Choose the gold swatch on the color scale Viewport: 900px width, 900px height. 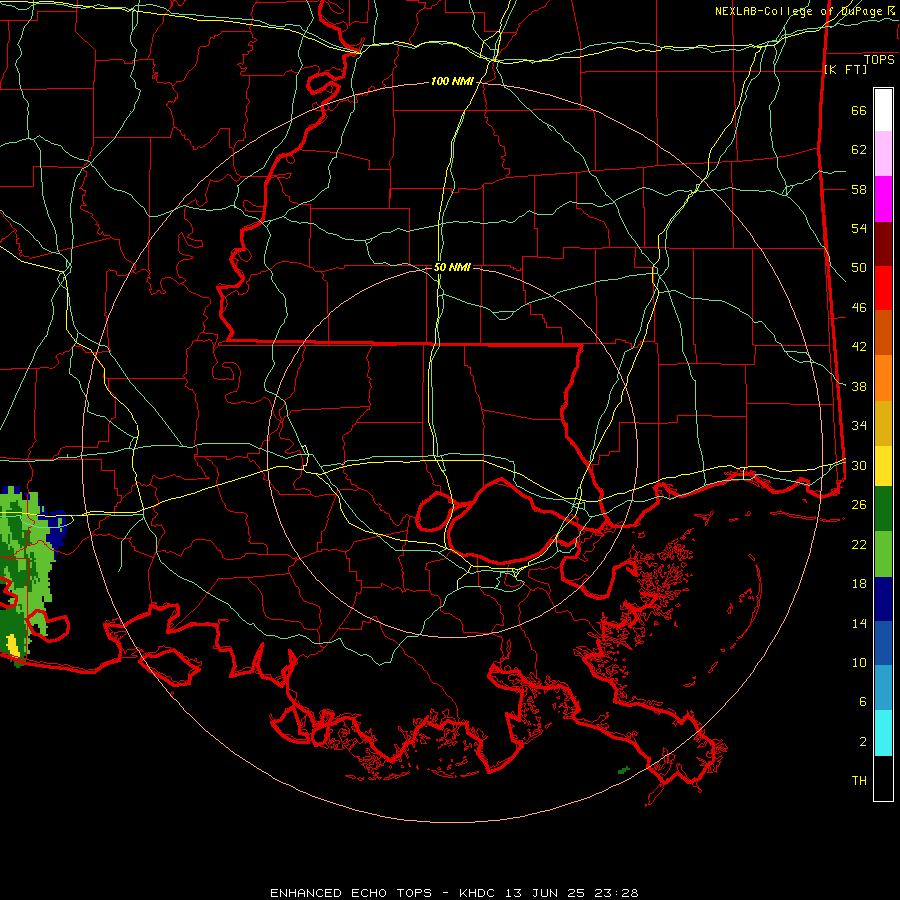(x=883, y=423)
